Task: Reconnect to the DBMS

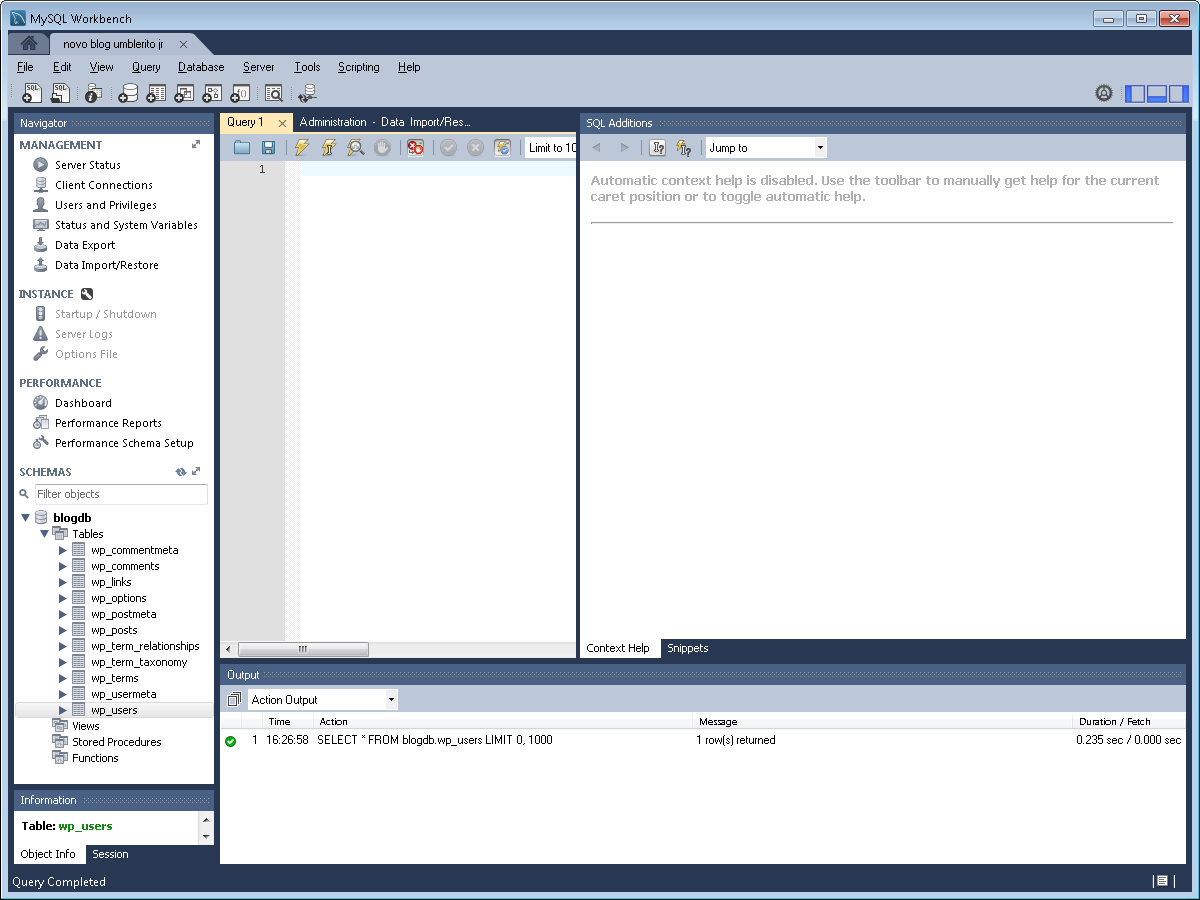Action: 307,92
